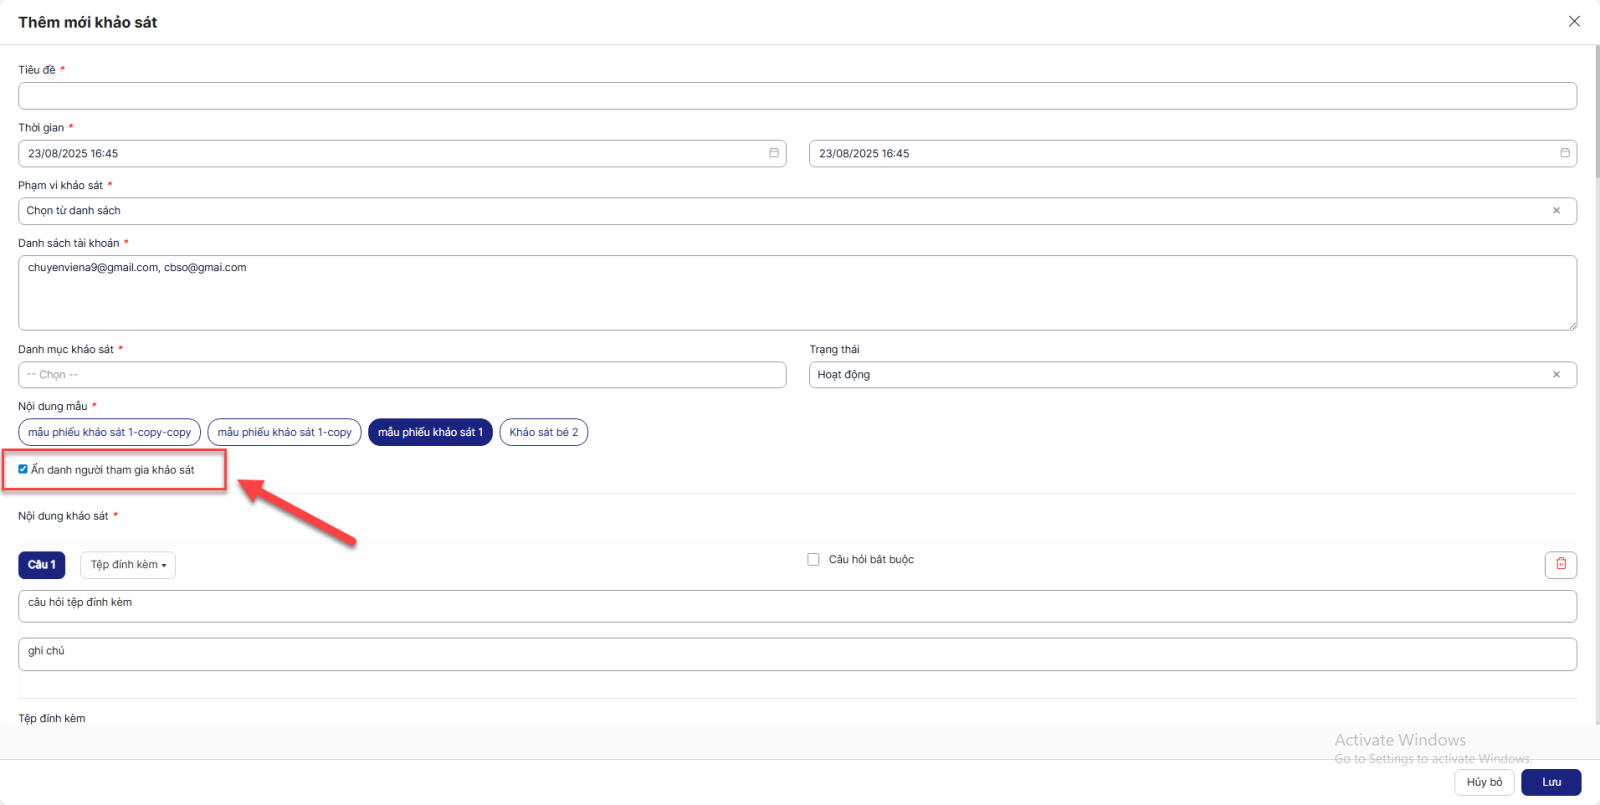Open the Danh mục khảo sát dropdown
Viewport: 1600px width, 805px height.
tap(402, 375)
